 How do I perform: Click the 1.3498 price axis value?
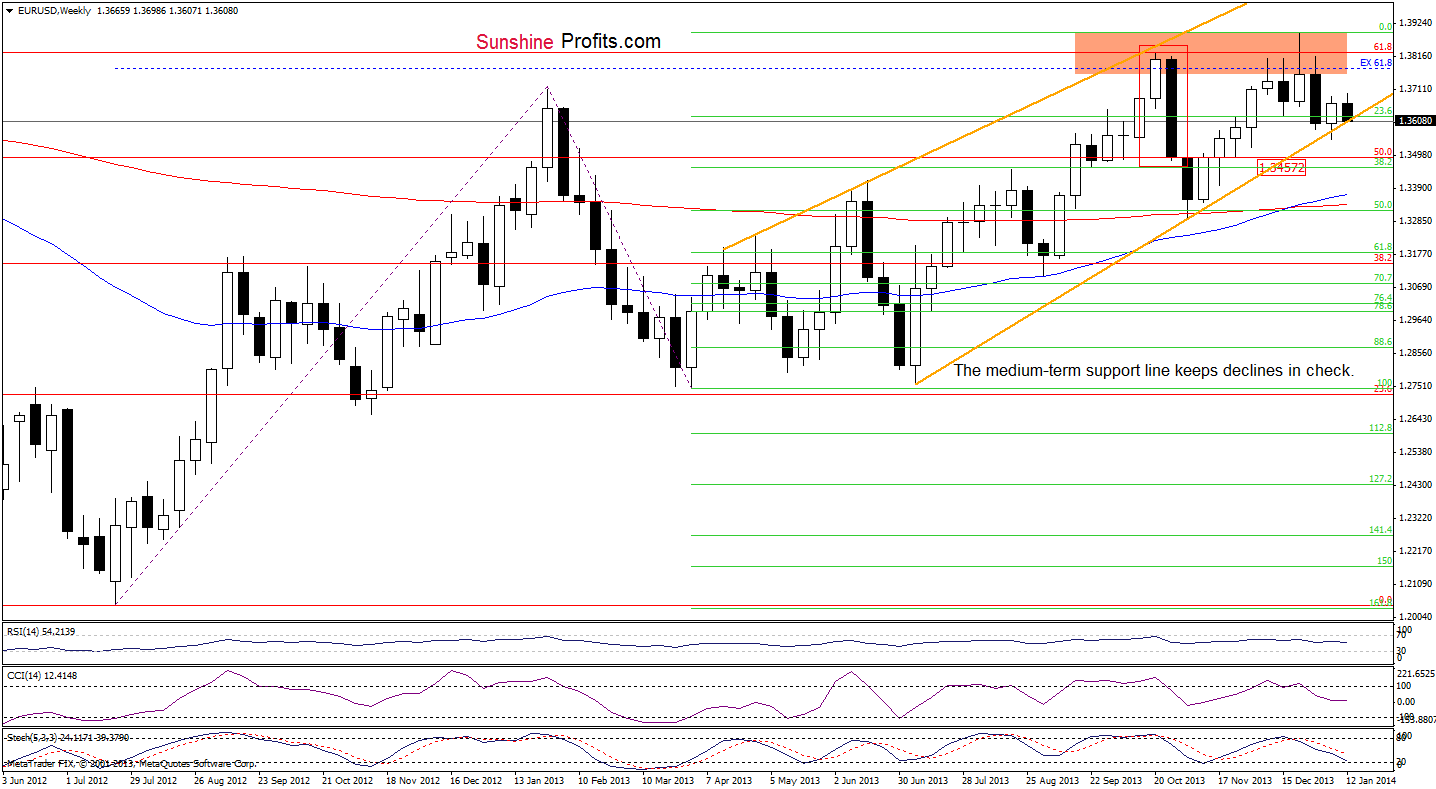[x=1415, y=154]
